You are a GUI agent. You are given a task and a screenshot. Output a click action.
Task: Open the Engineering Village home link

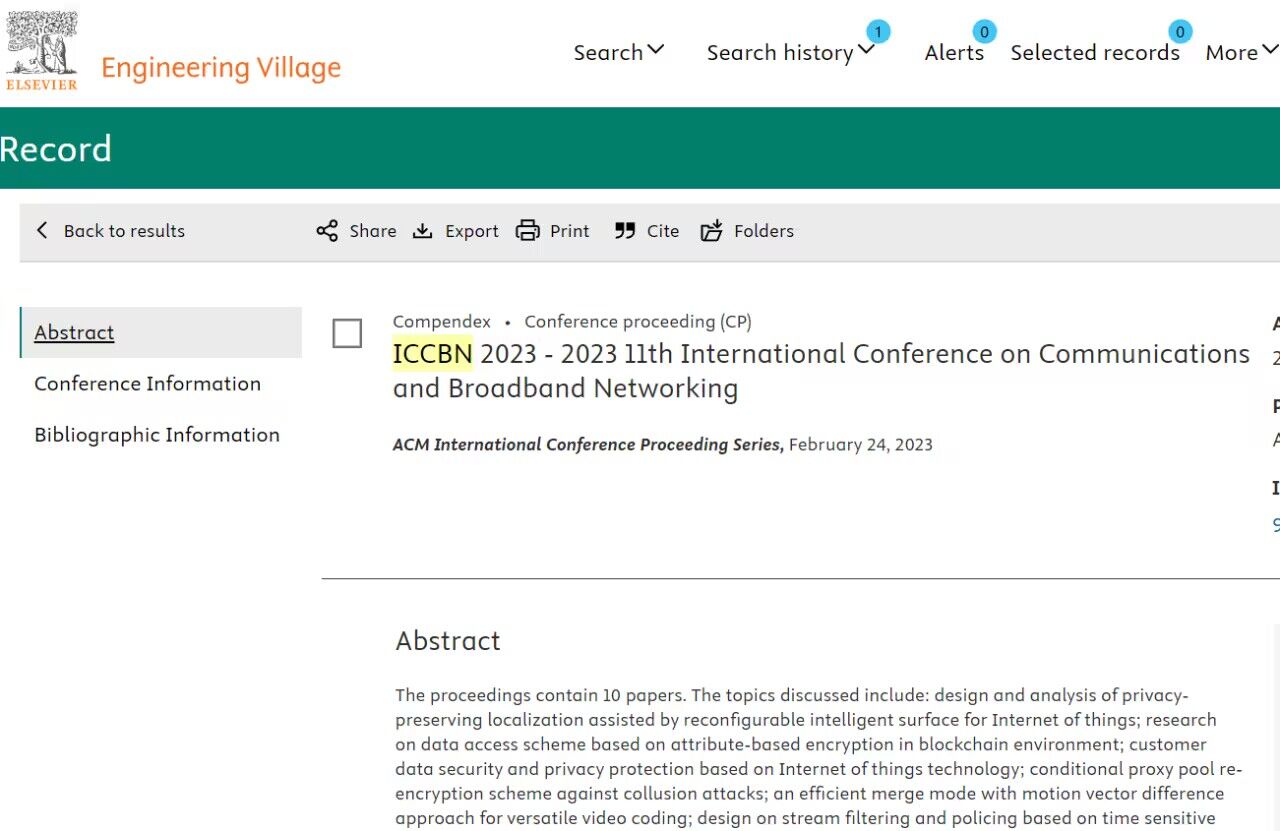[x=221, y=67]
